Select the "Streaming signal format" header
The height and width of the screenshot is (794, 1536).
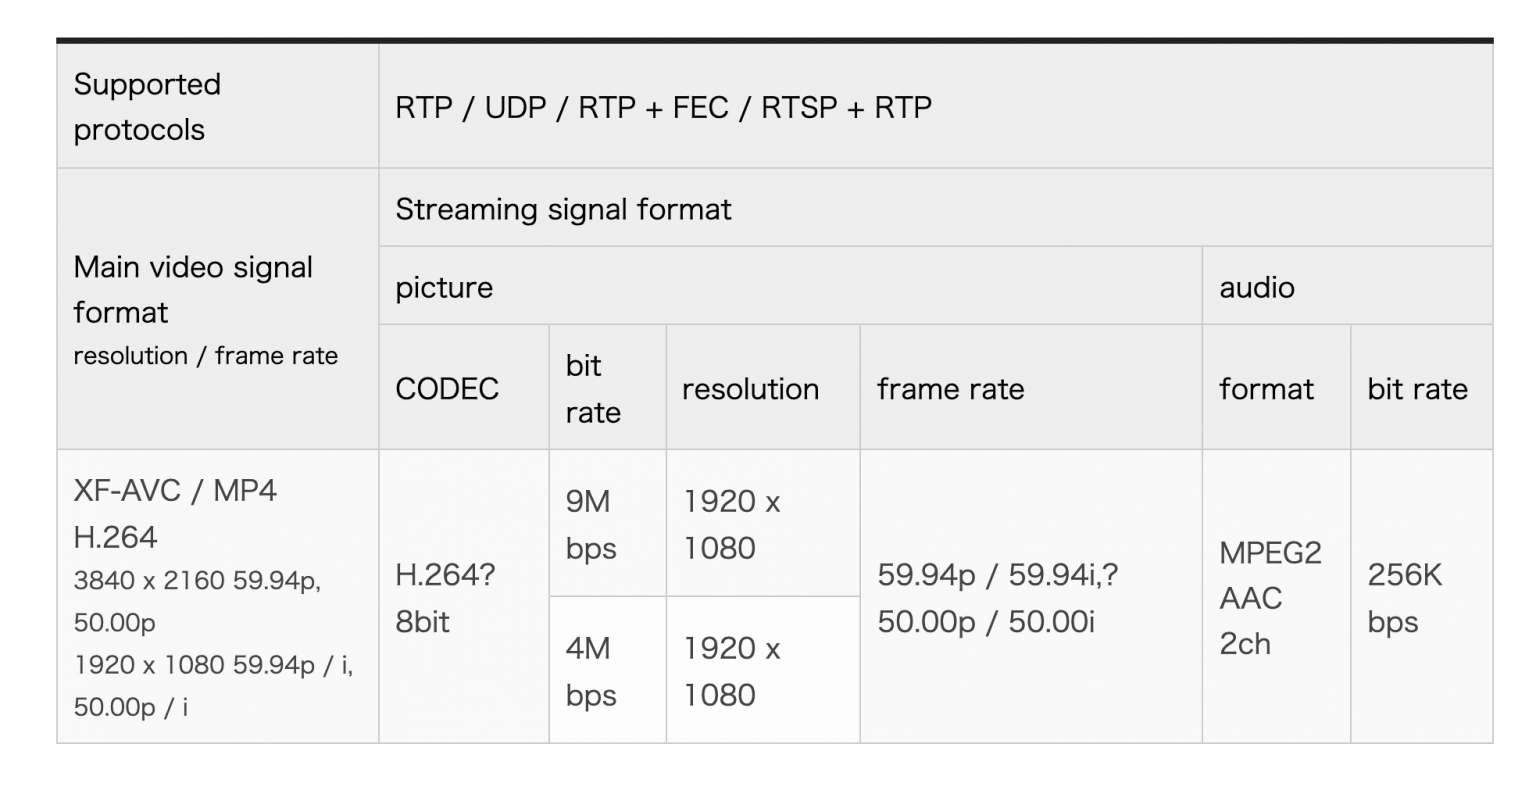pyautogui.click(x=563, y=209)
